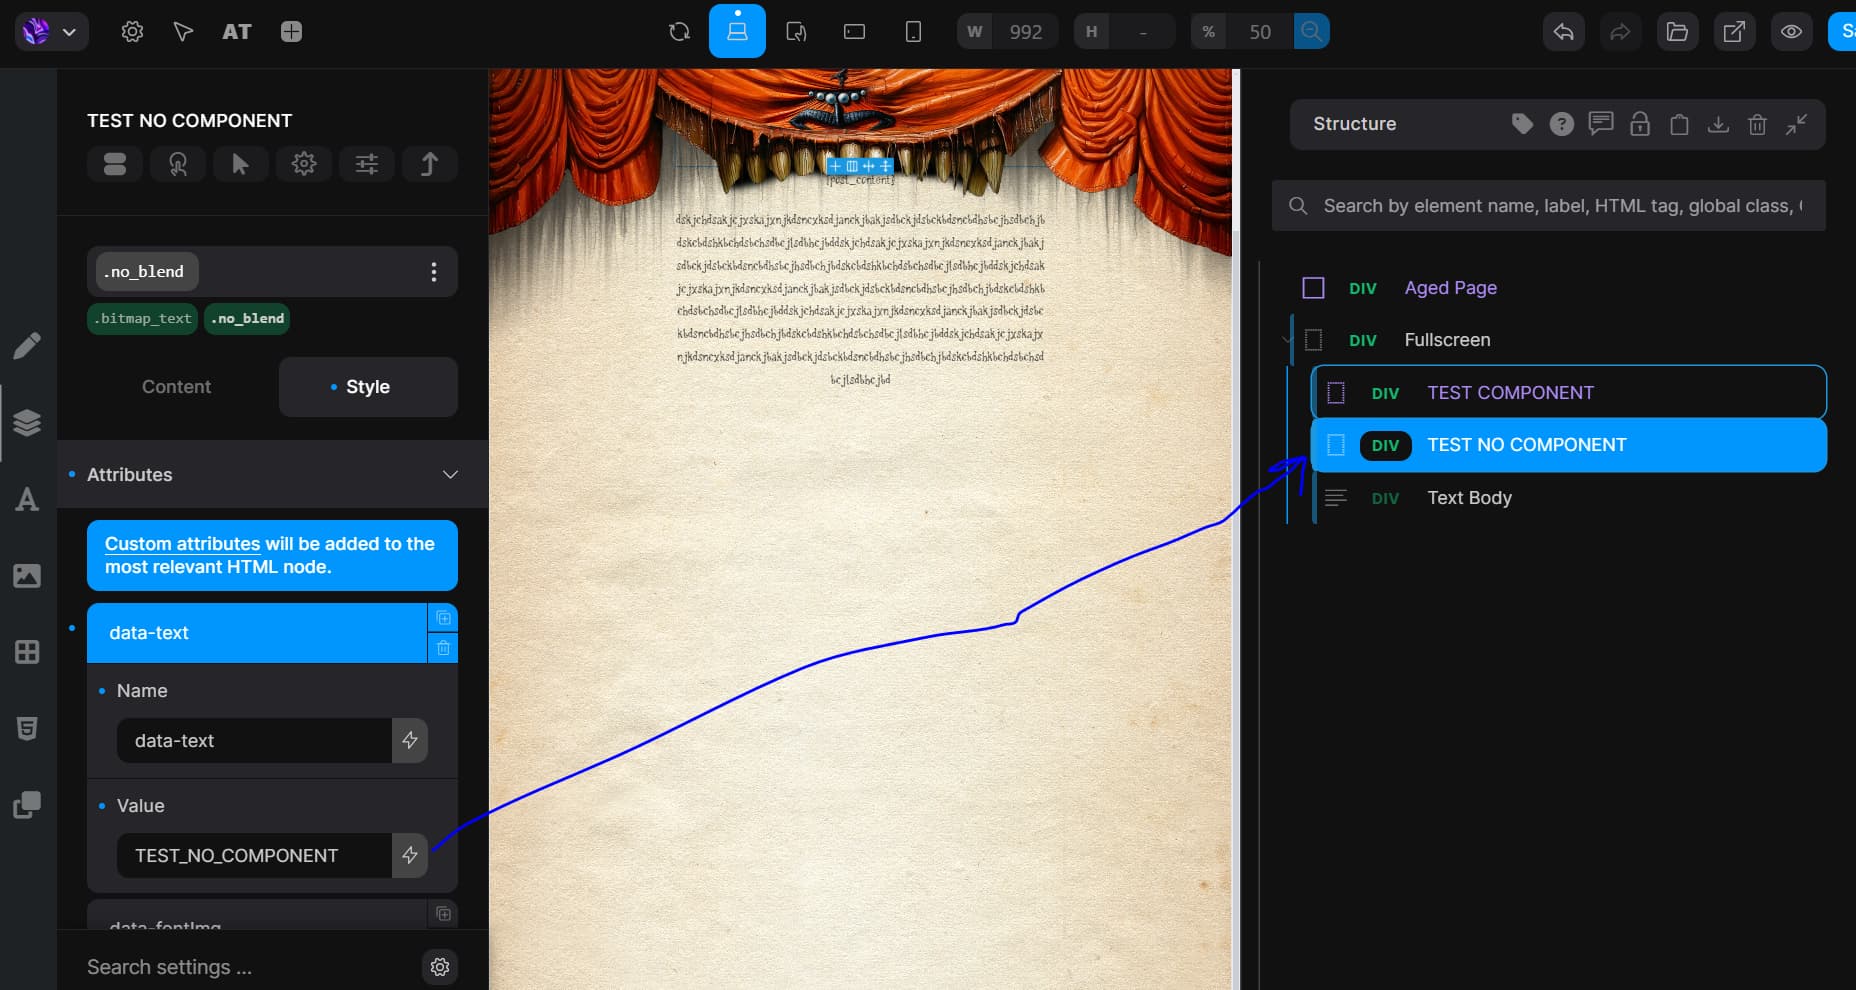Open page in new tab icon
Image resolution: width=1856 pixels, height=990 pixels.
click(1734, 32)
